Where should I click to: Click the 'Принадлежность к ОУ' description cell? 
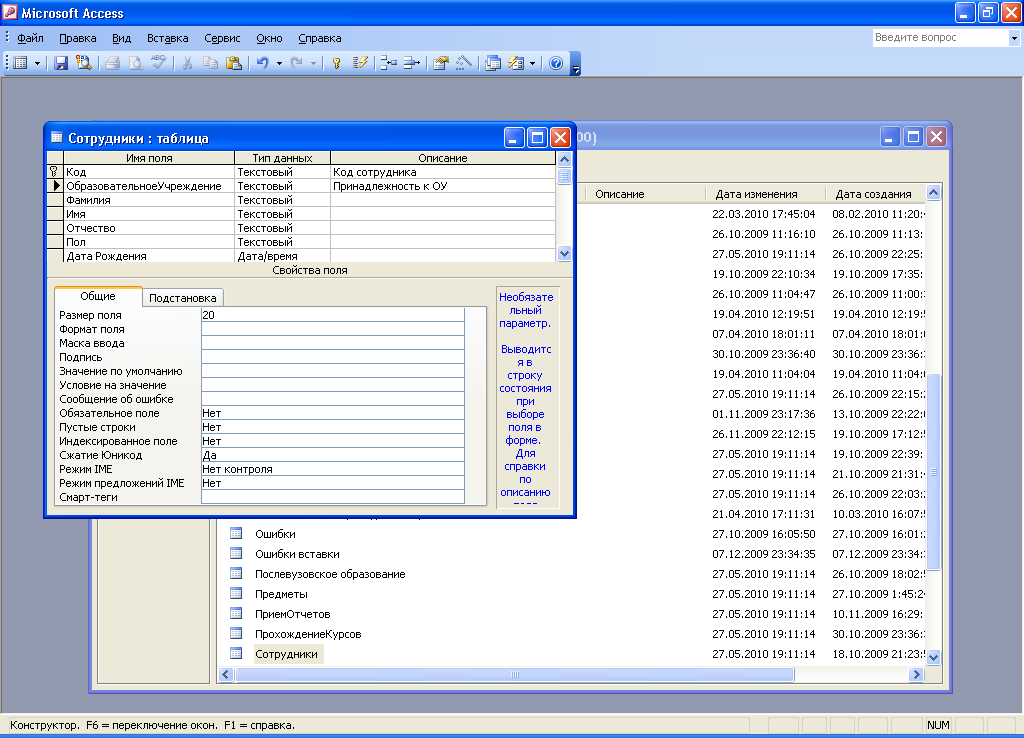(x=443, y=186)
